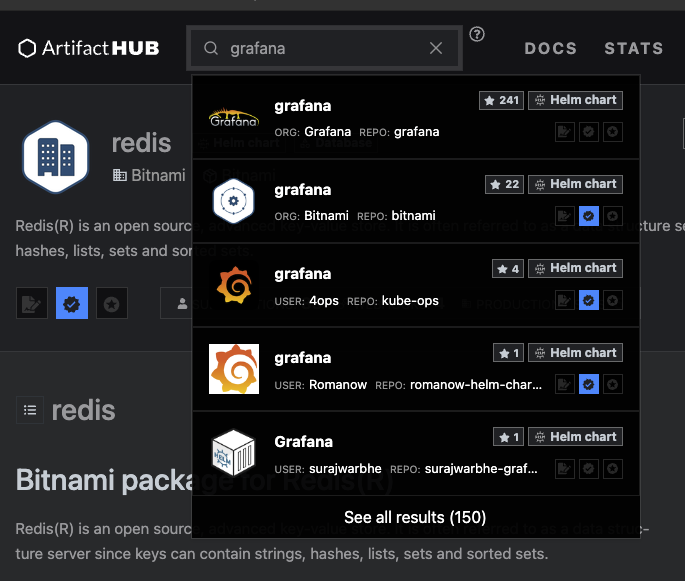Click signed icon on Bitnami result

point(565,216)
